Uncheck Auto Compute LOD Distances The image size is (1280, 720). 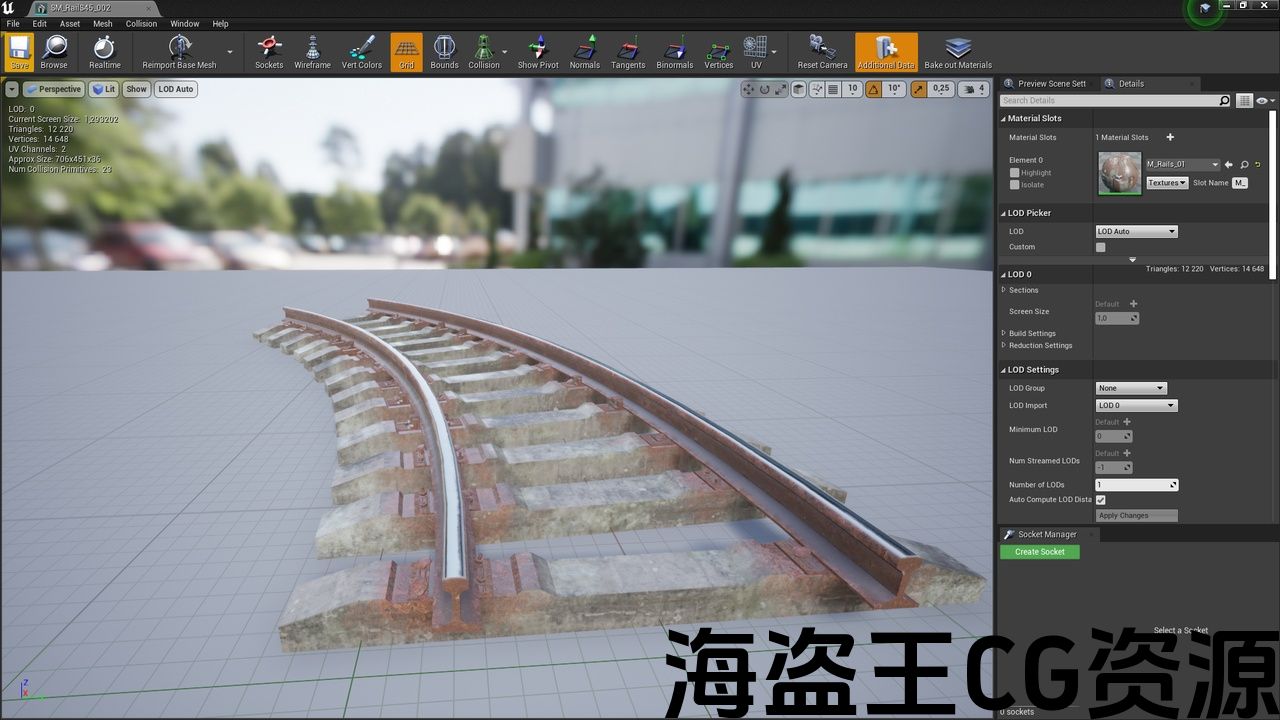pos(1101,499)
